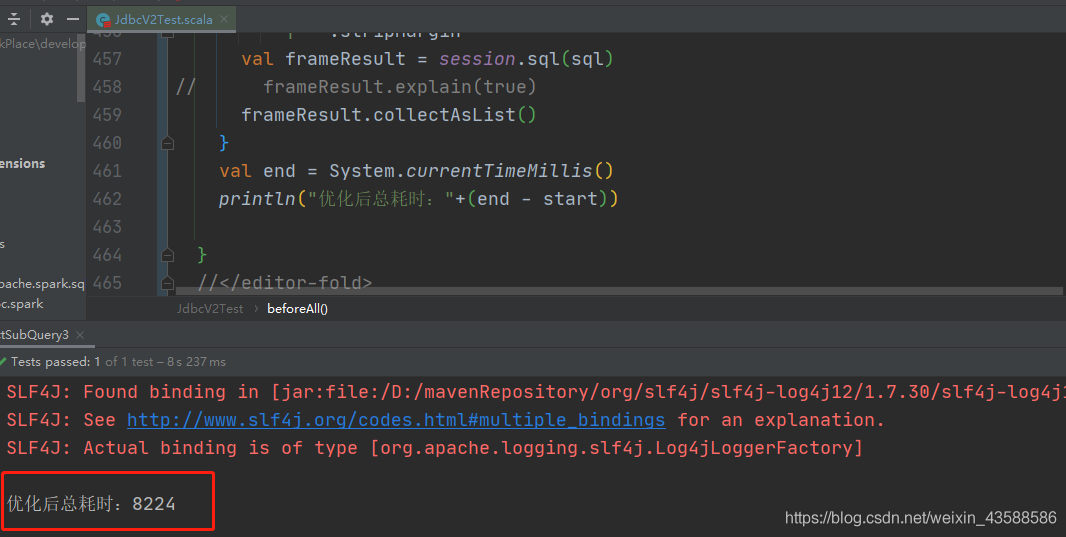Click the '优化后总耗时: 8224' console output
The height and width of the screenshot is (537, 1066).
click(x=91, y=504)
